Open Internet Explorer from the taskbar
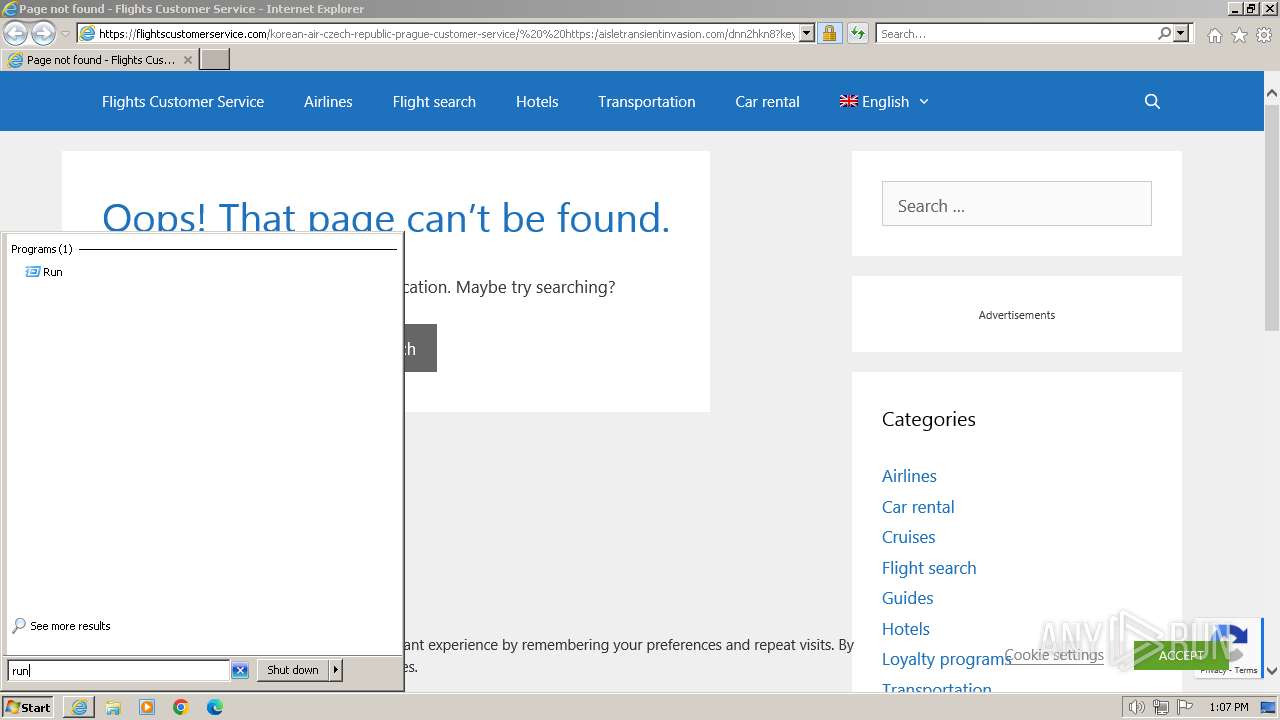 [x=79, y=707]
